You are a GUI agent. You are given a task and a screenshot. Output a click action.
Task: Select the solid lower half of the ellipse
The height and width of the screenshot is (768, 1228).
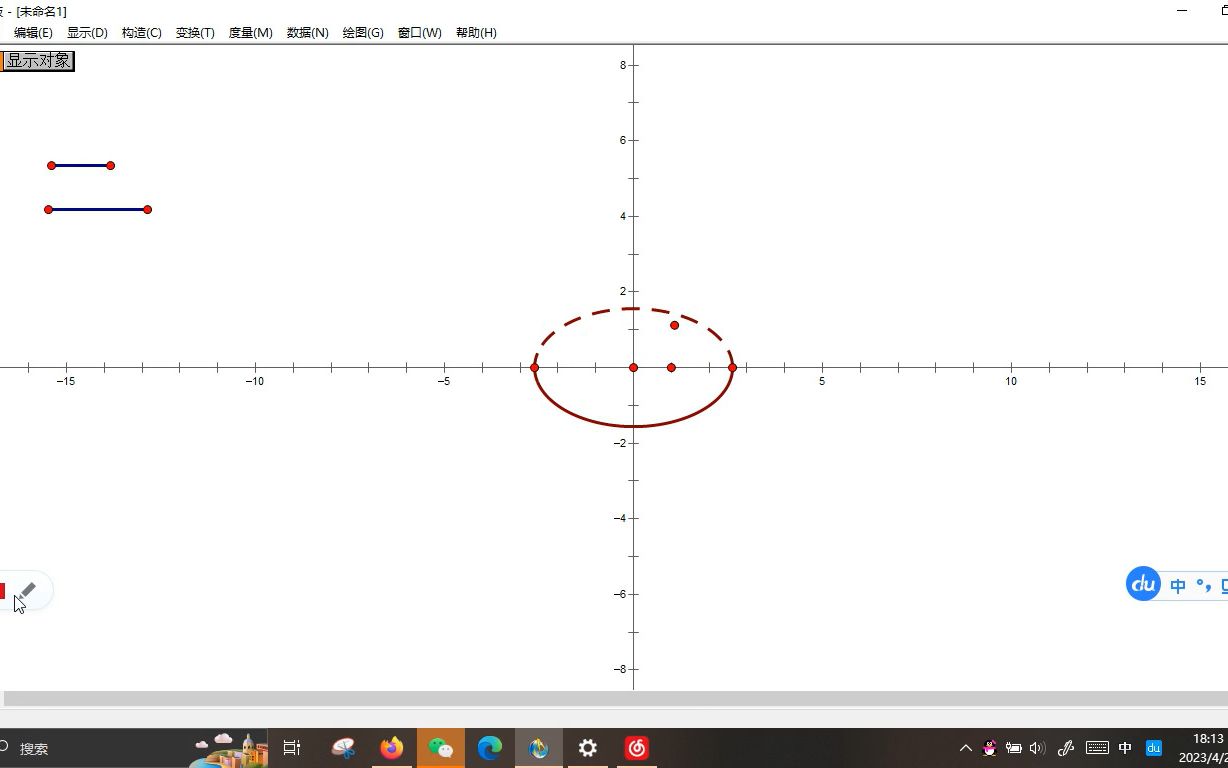634,426
